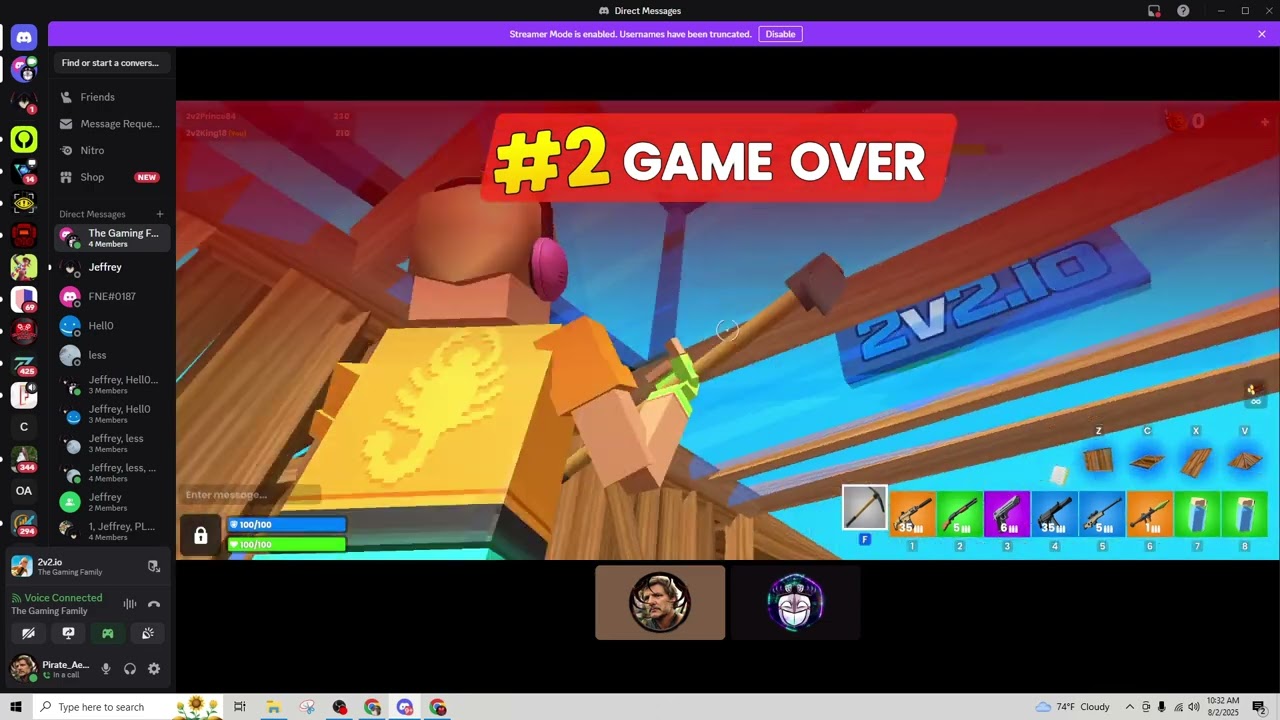
Task: Select the floor build piece C
Action: (x=1147, y=460)
